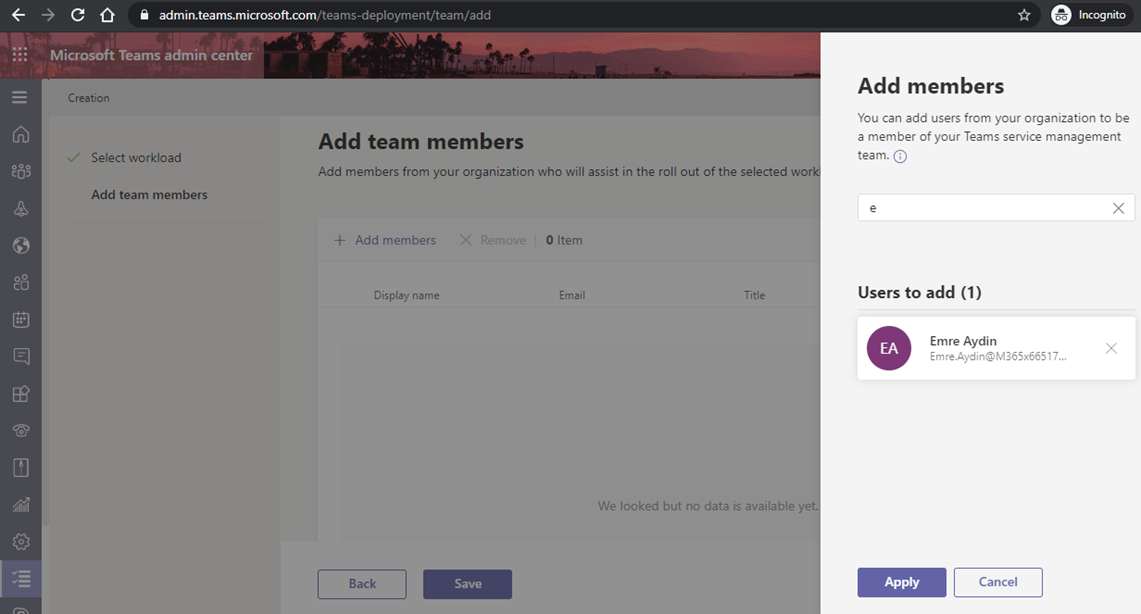Open the Analytics & reports chart icon
This screenshot has width=1141, height=614.
21,505
